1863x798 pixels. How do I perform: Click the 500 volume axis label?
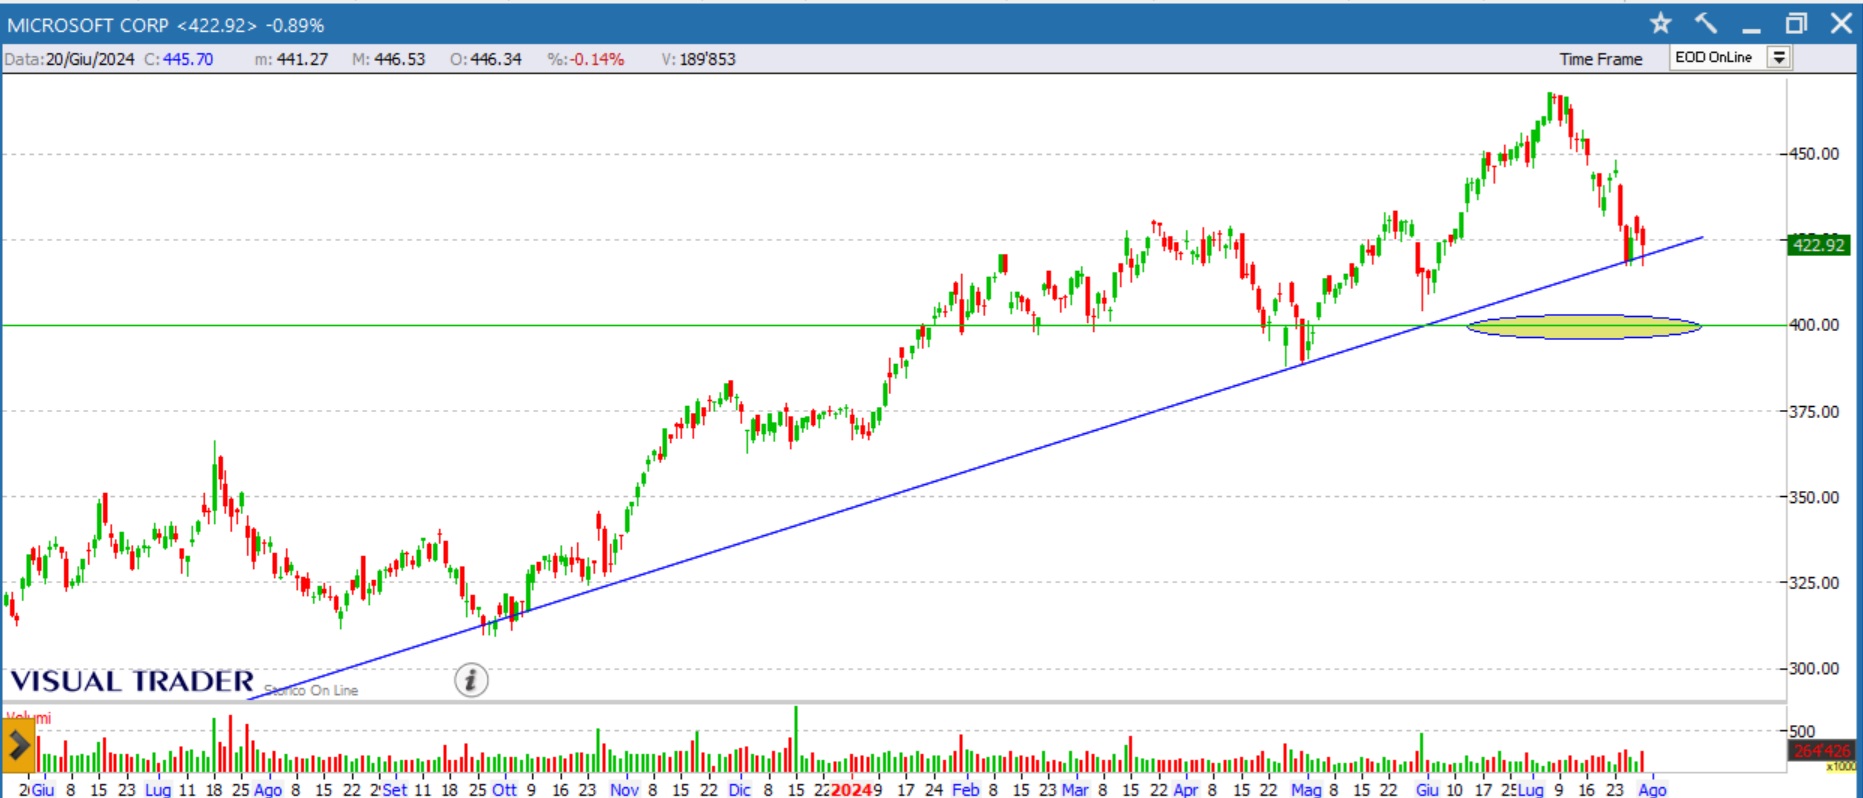1802,731
